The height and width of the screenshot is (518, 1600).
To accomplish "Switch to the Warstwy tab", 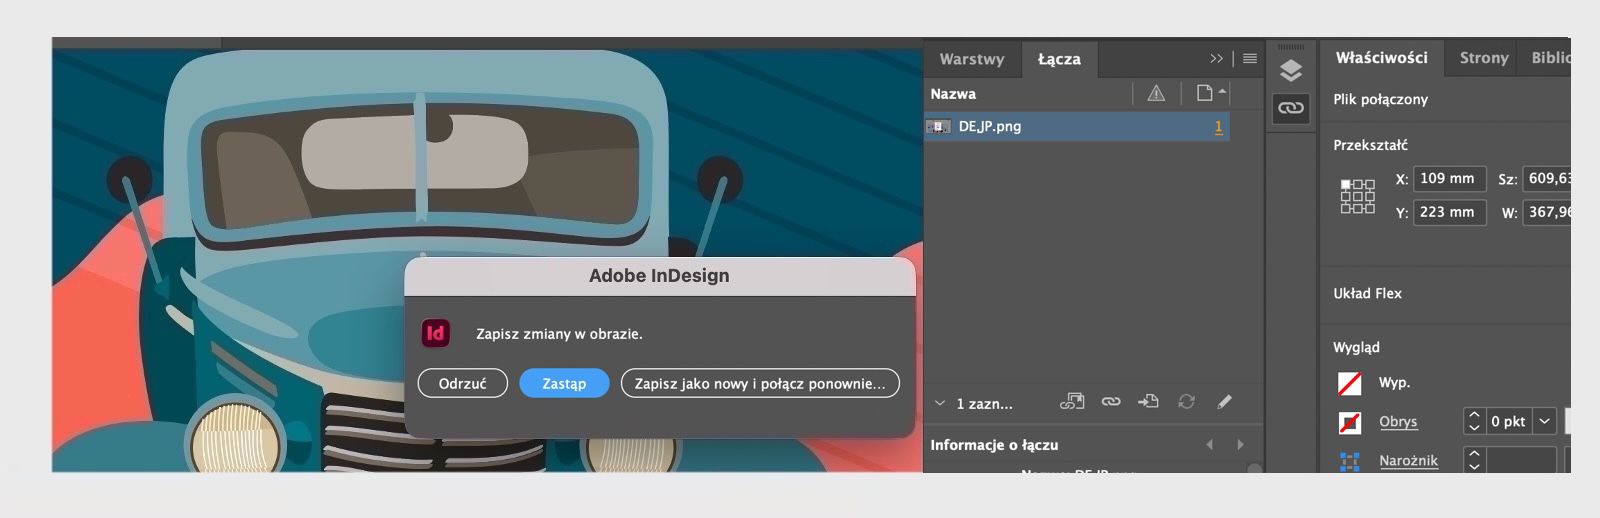I will click(971, 59).
